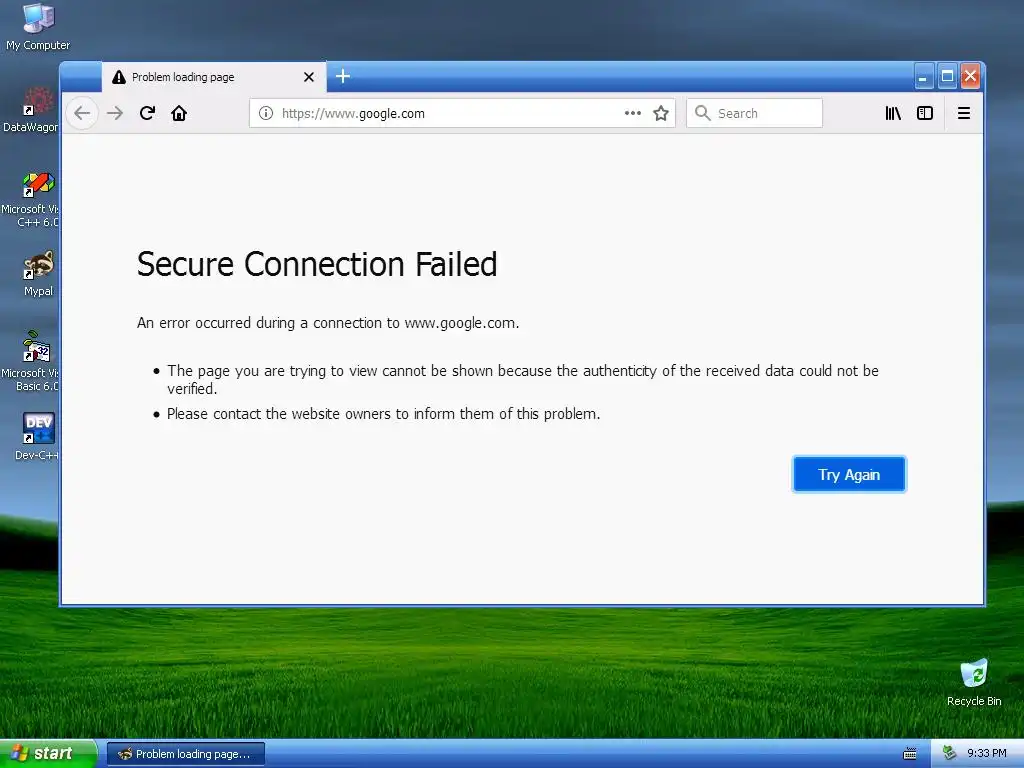Open the hamburger application menu

pyautogui.click(x=963, y=113)
